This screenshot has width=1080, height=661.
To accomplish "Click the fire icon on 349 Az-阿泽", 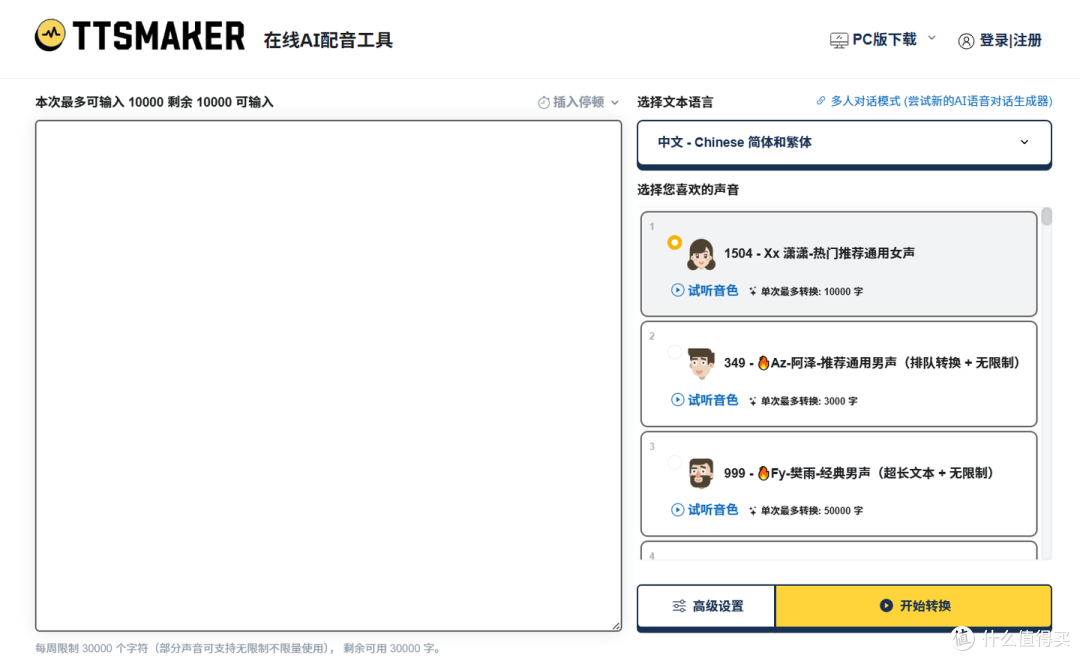I will pos(763,363).
